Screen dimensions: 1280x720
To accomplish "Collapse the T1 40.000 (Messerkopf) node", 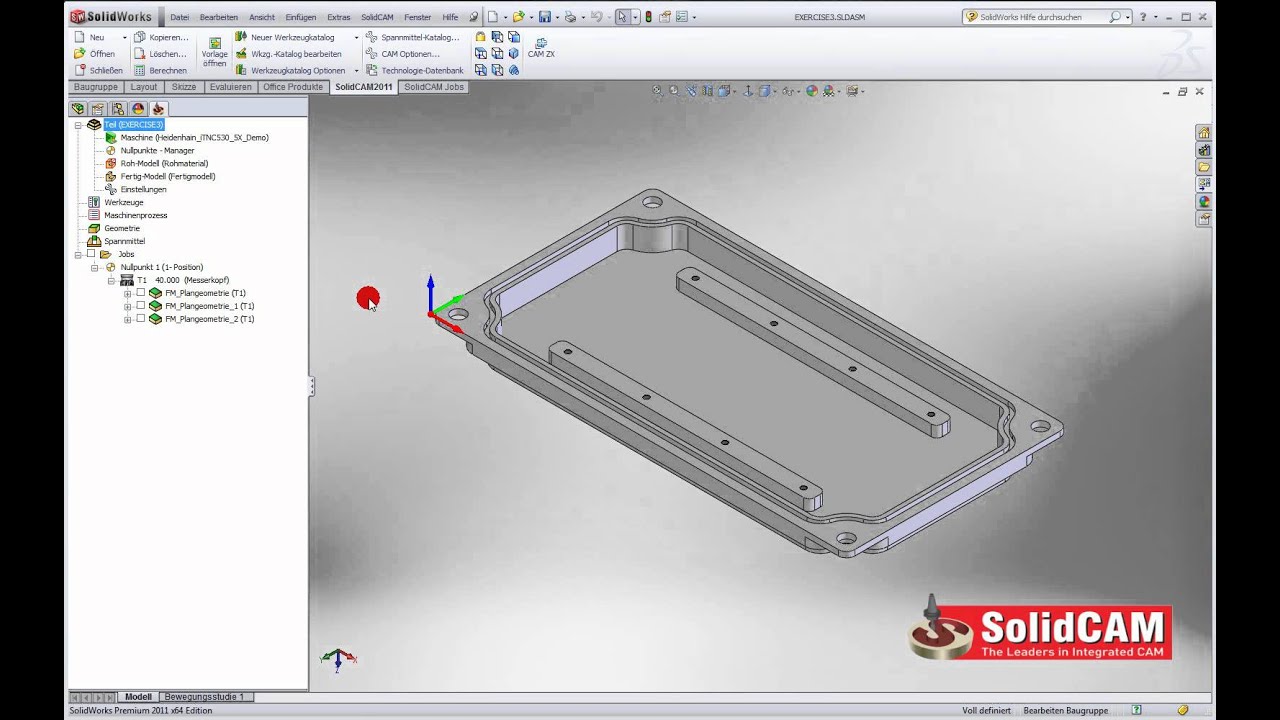I will 111,280.
